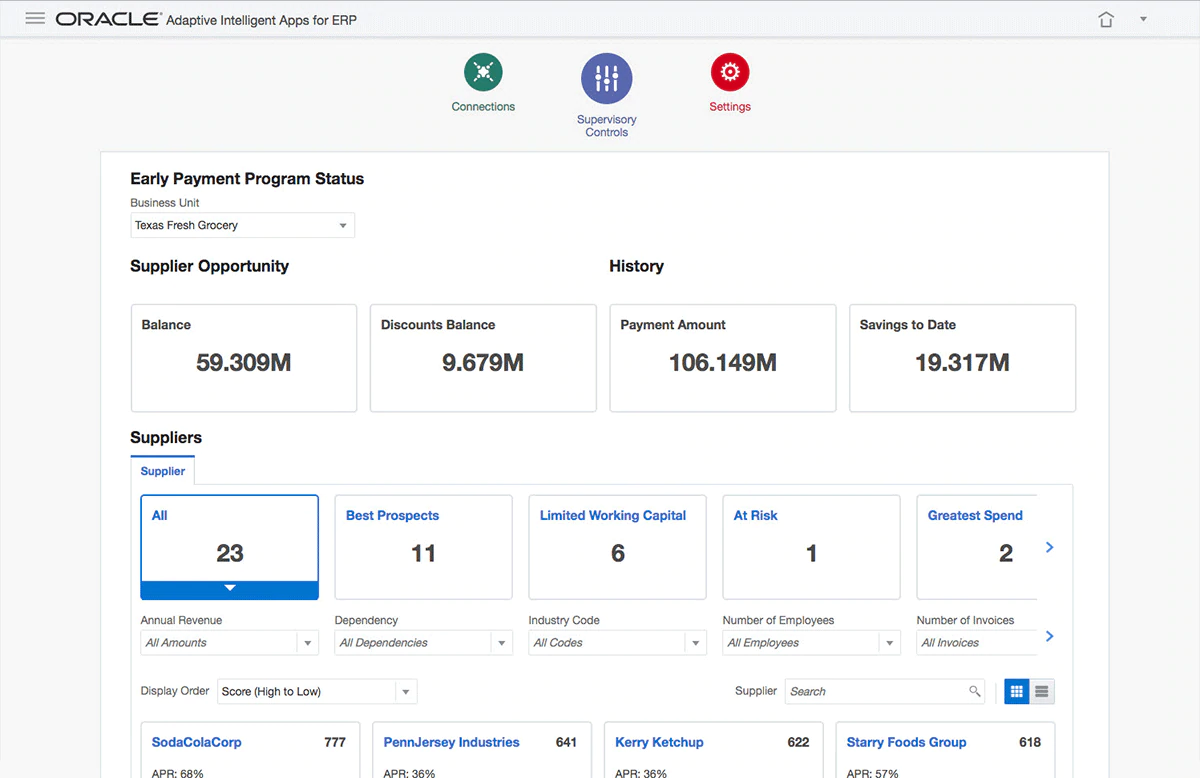
Task: Open Display Order dropdown
Action: point(405,692)
